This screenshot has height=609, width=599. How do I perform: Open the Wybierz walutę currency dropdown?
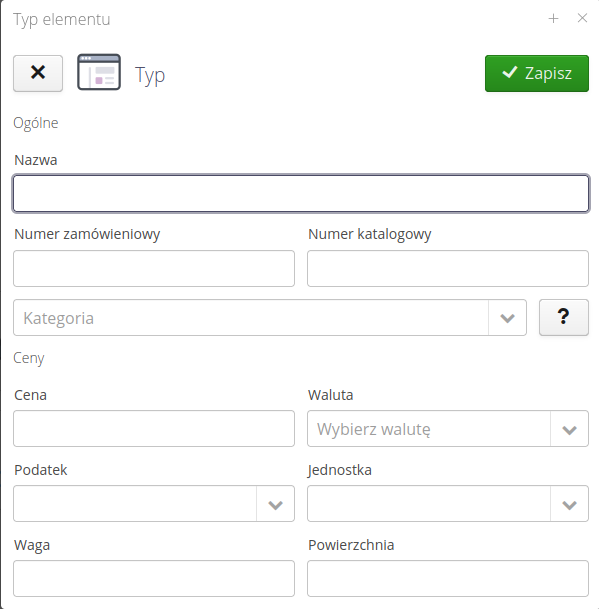pyautogui.click(x=448, y=429)
